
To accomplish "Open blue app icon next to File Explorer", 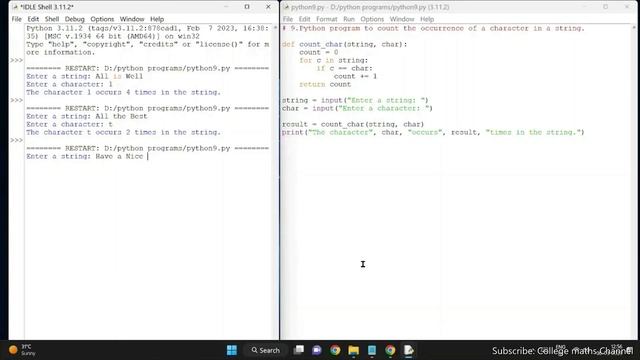I will point(372,350).
